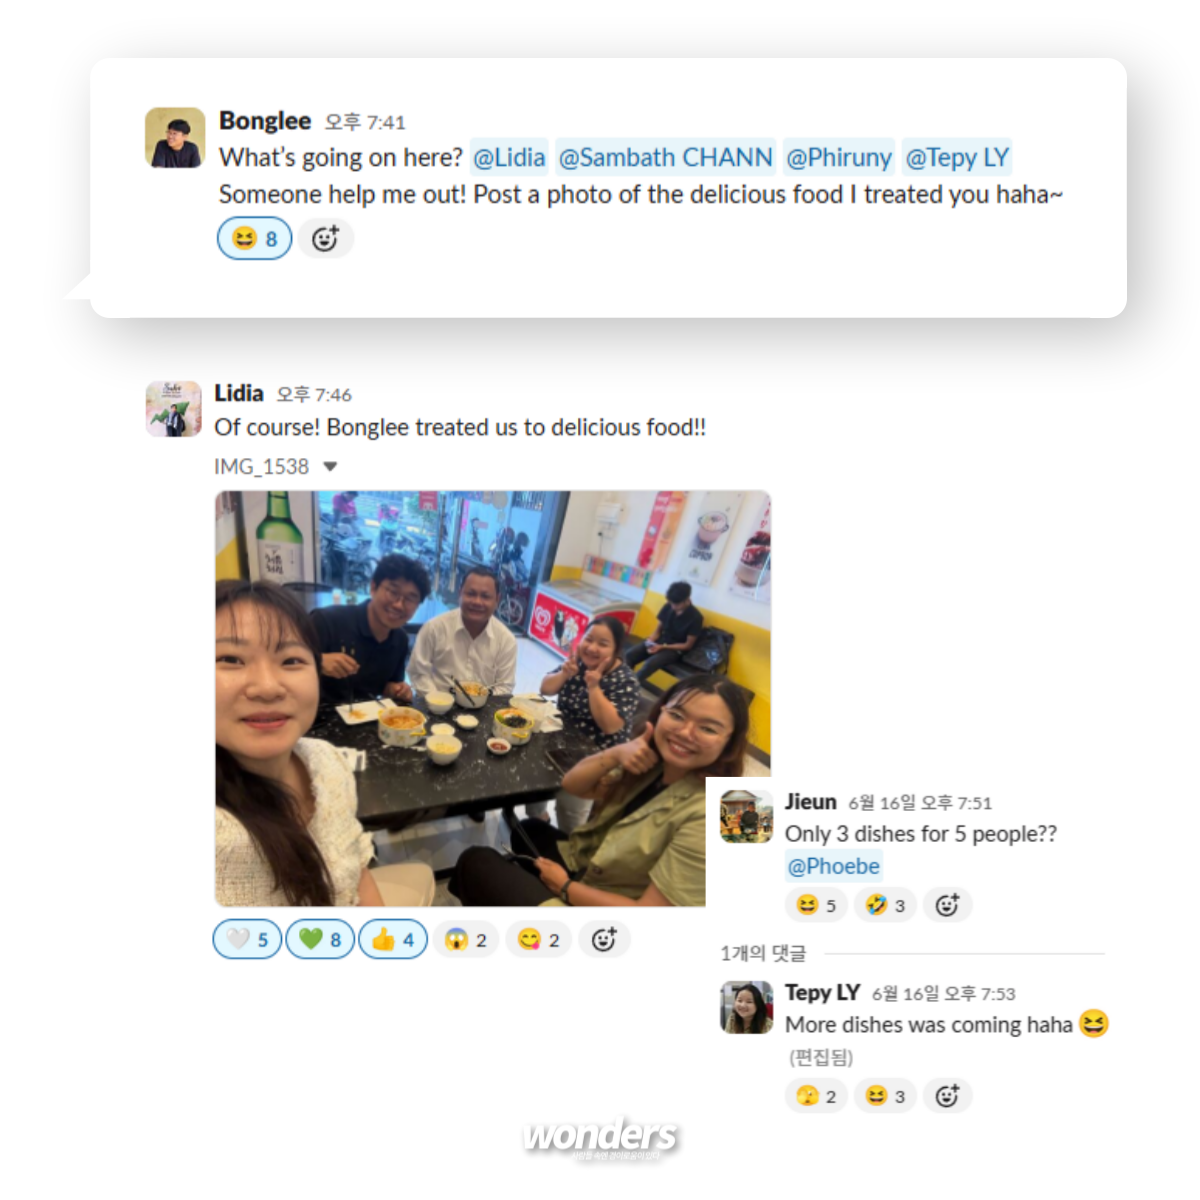The image size is (1200, 1200).
Task: Add a reaction to Lidia's photo post
Action: pyautogui.click(x=604, y=939)
